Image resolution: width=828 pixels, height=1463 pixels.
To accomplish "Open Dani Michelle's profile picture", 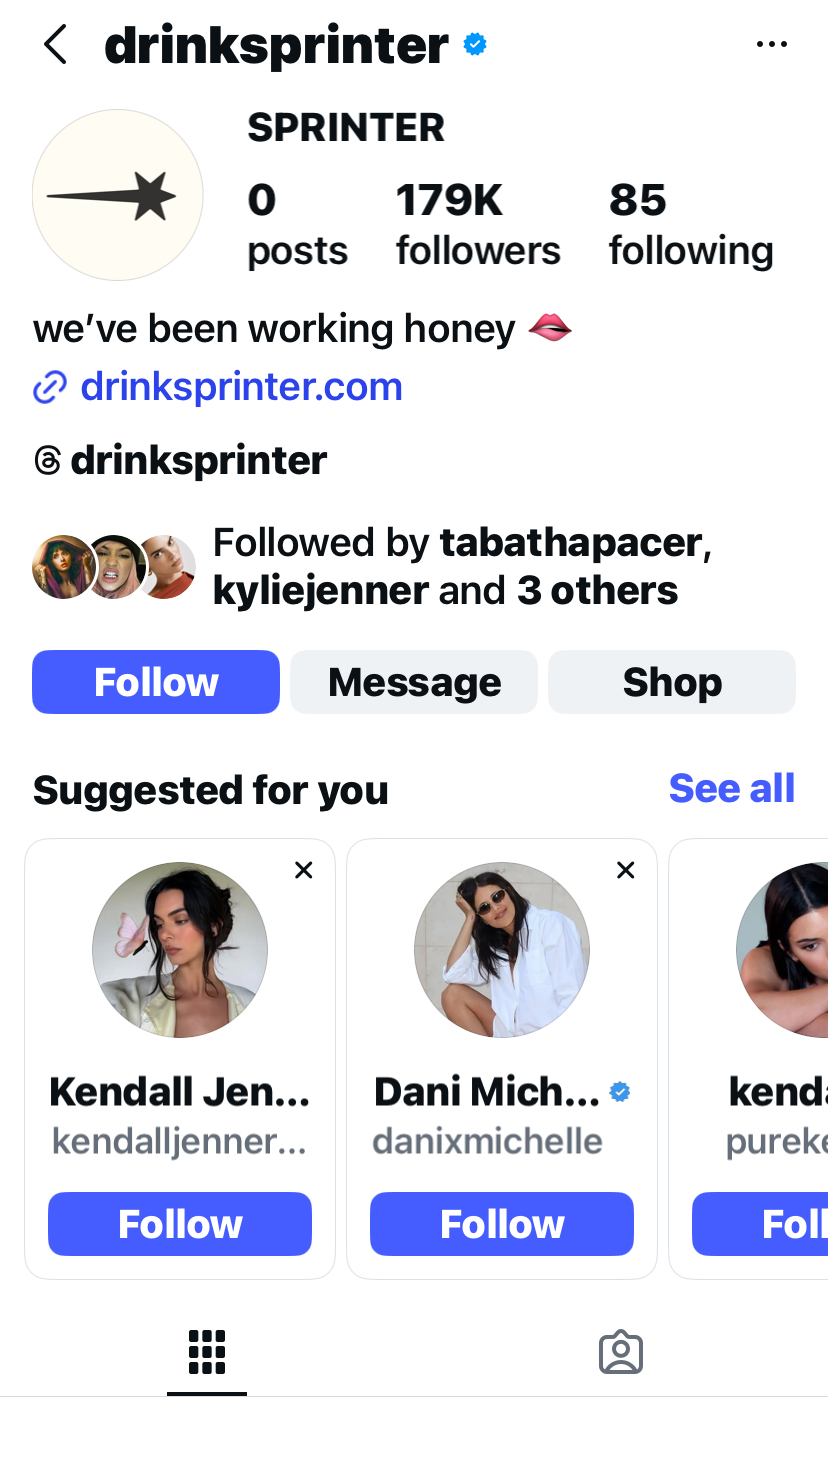I will [502, 950].
